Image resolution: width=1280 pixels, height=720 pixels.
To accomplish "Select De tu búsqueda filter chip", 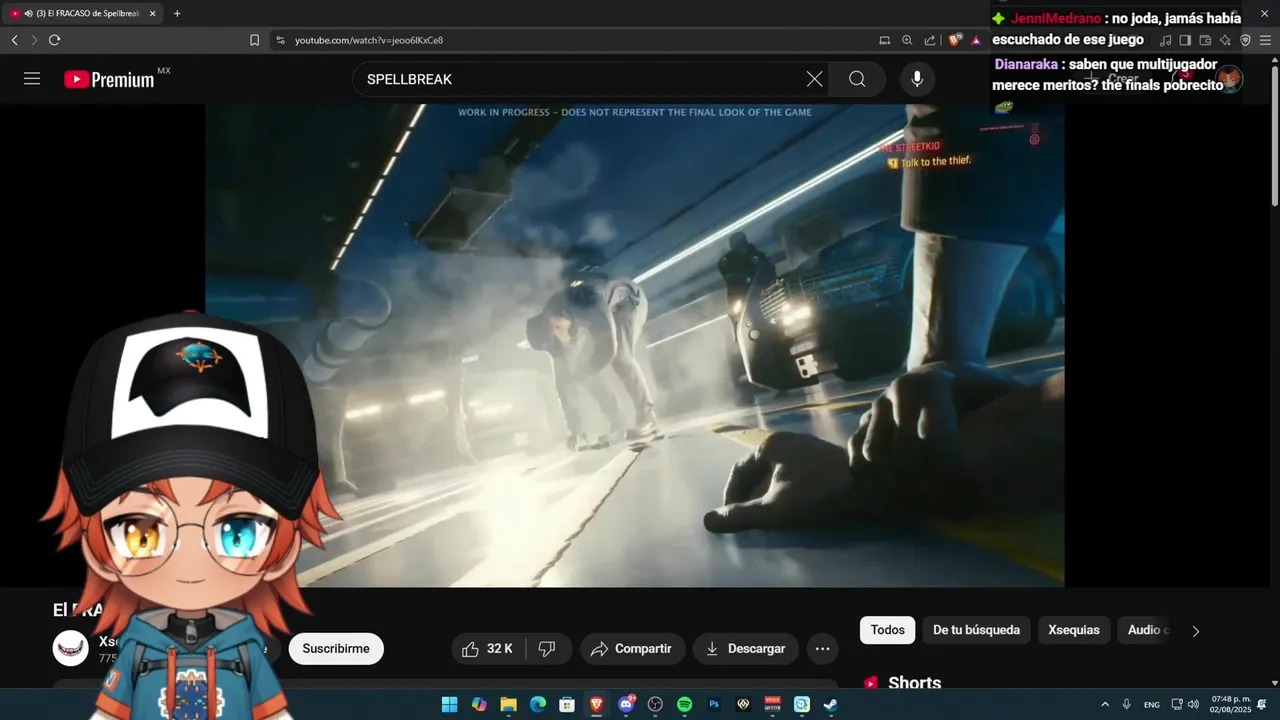I will point(976,630).
